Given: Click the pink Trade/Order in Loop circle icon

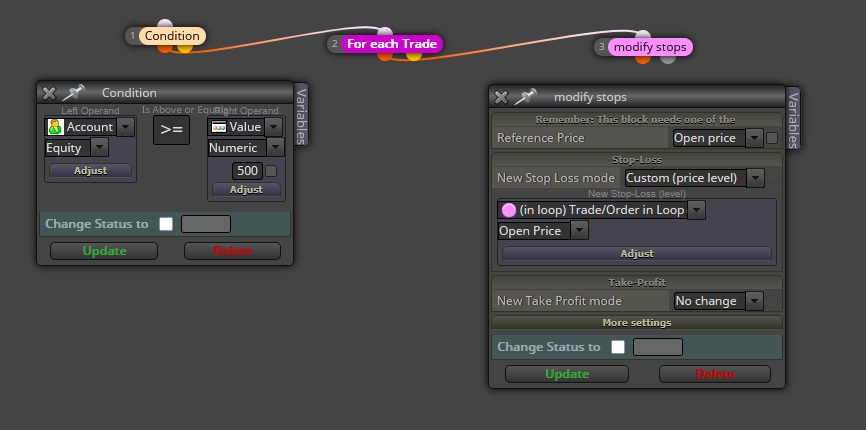Looking at the screenshot, I should [x=509, y=210].
